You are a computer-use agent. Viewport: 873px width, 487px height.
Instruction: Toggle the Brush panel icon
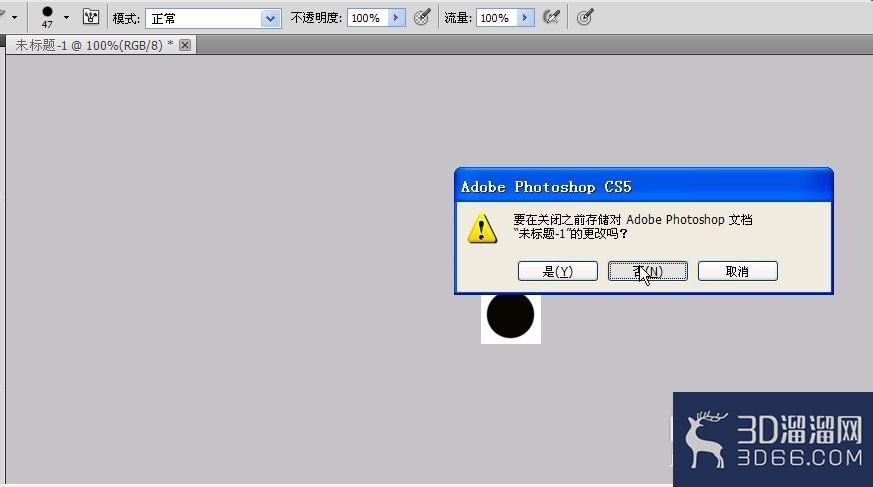[x=91, y=17]
